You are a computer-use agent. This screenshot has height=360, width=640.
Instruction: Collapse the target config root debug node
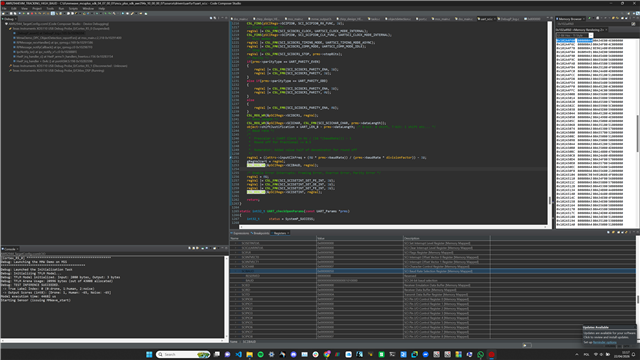click(6, 24)
